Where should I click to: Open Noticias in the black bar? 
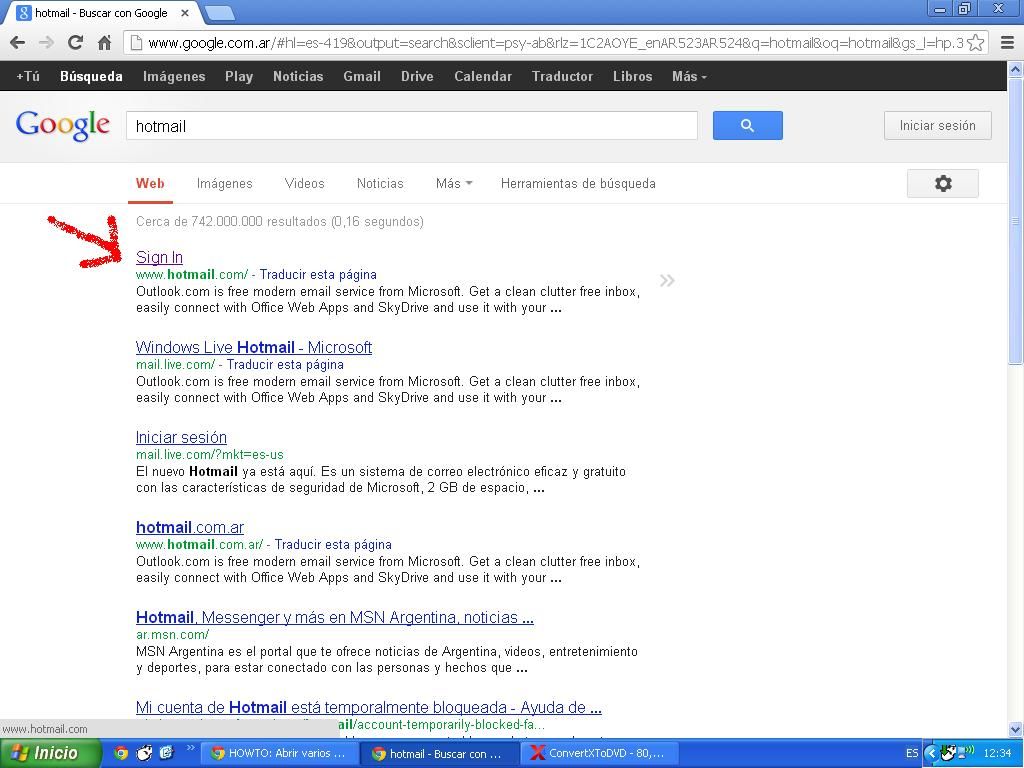[x=298, y=76]
